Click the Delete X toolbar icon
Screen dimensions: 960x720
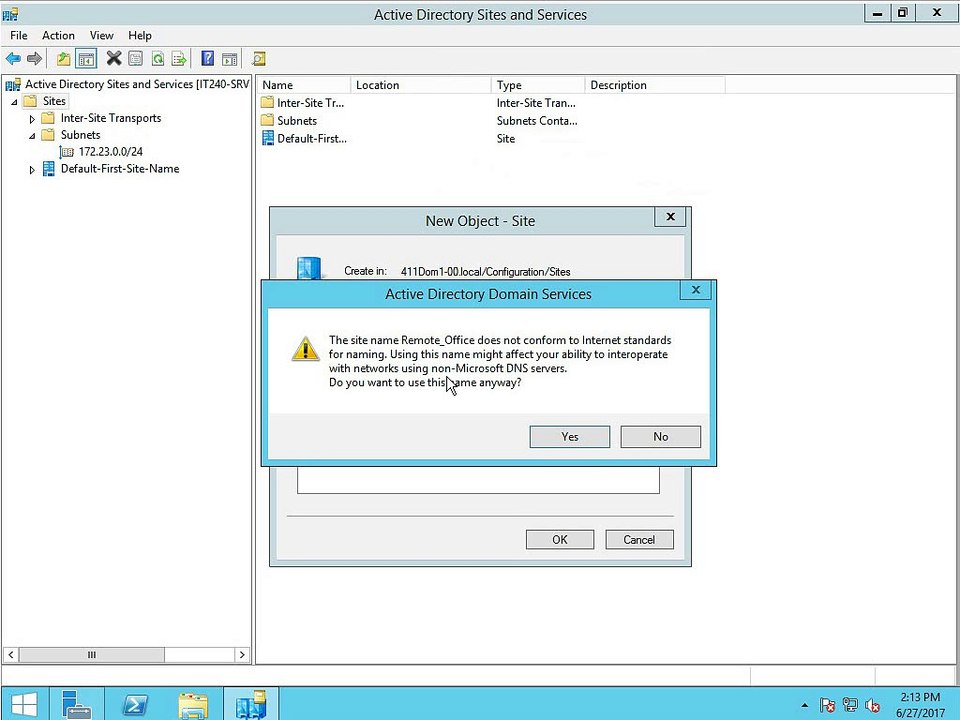(x=114, y=58)
